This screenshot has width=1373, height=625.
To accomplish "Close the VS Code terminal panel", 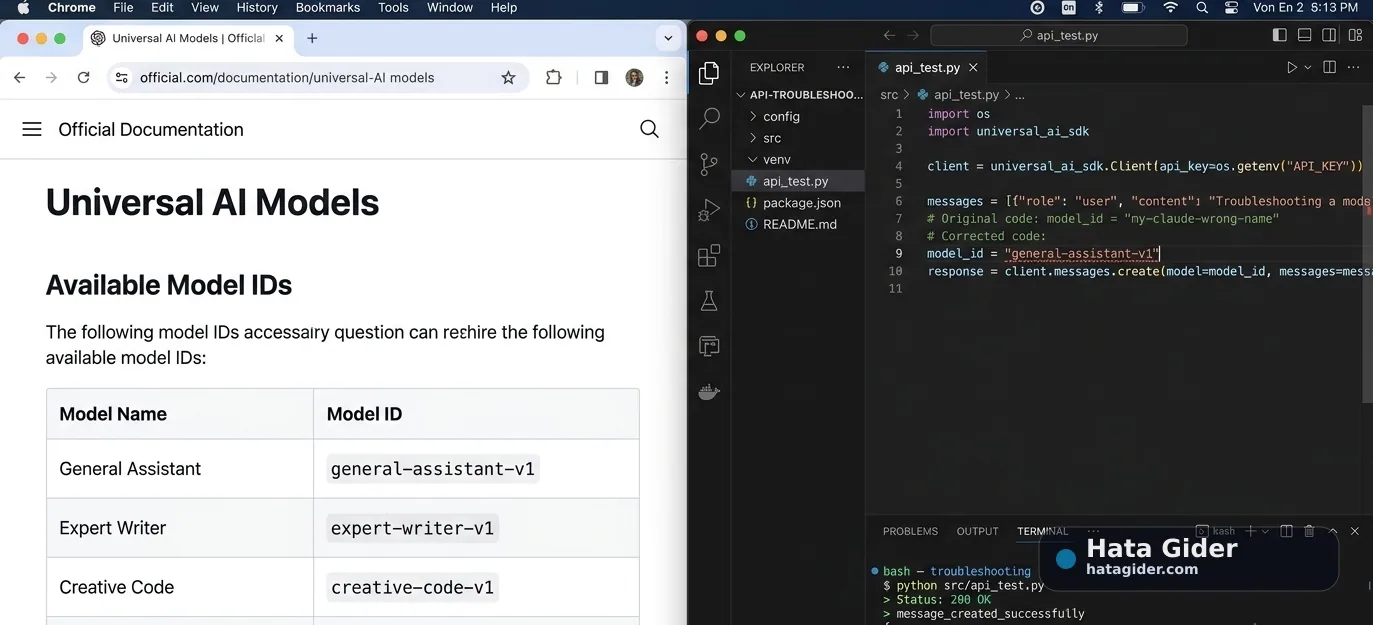I will pyautogui.click(x=1355, y=531).
